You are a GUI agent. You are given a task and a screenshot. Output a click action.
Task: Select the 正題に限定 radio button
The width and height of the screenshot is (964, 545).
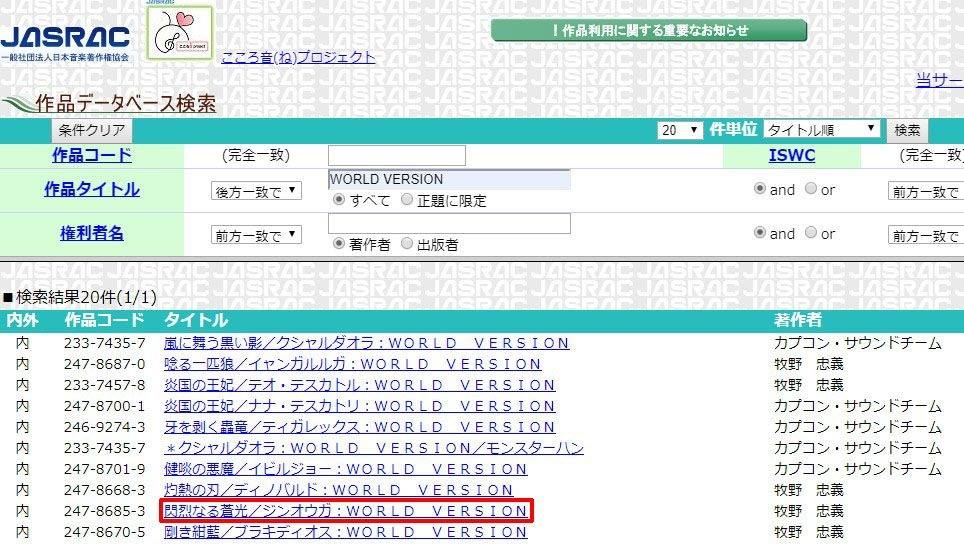(x=406, y=200)
